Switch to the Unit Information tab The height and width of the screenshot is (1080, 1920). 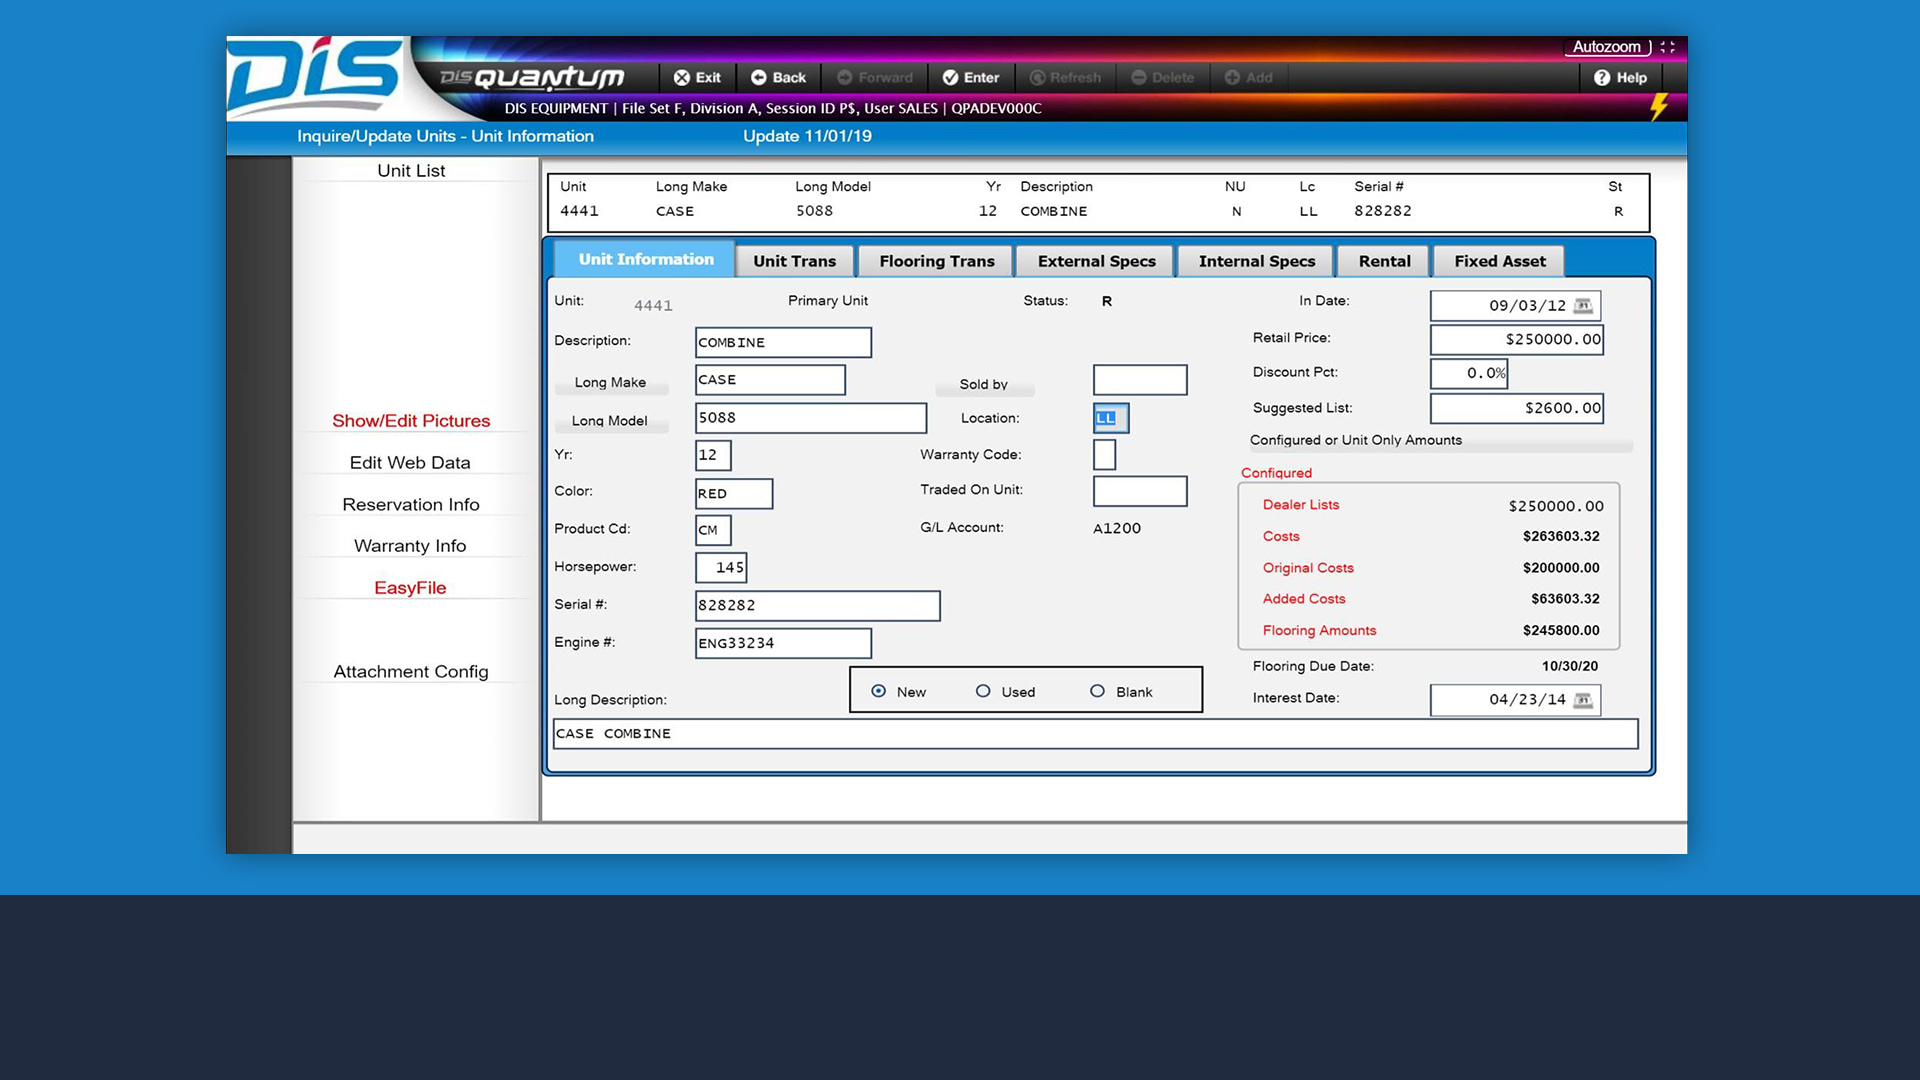coord(645,259)
